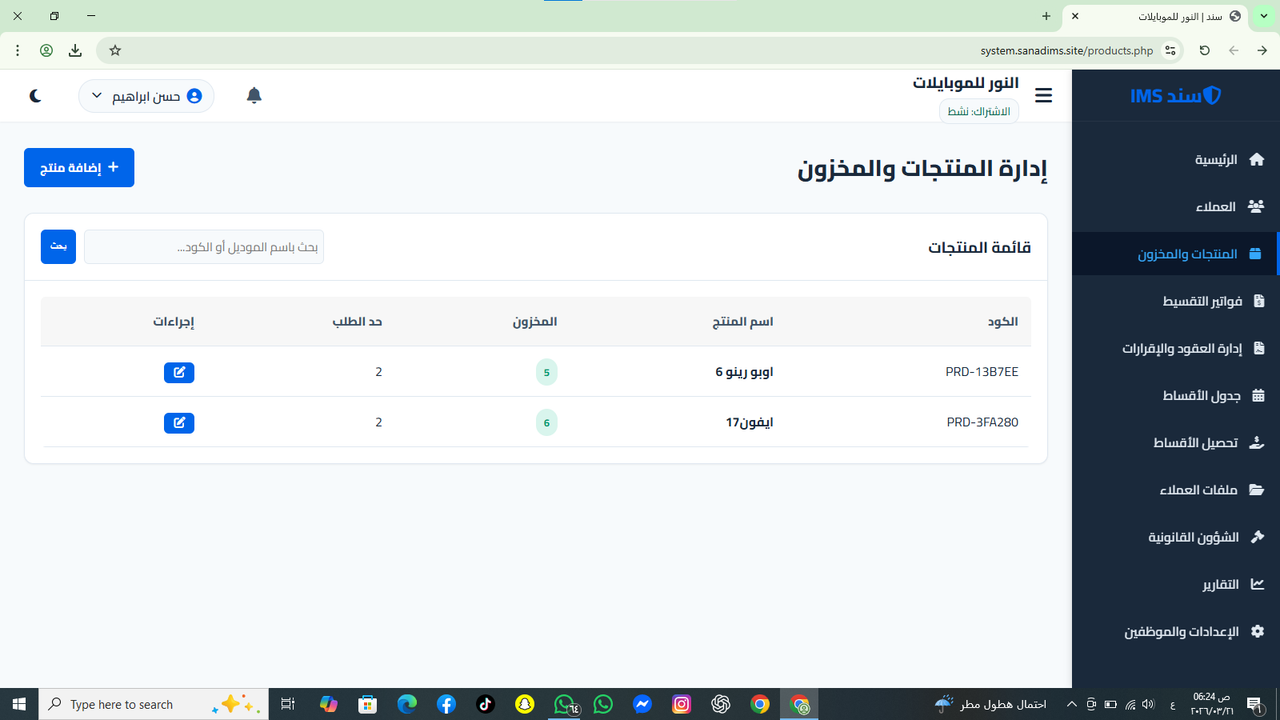Click the gear icon beside الإعدادات والموظفين
Screen dimensions: 1280x720
point(1257,632)
